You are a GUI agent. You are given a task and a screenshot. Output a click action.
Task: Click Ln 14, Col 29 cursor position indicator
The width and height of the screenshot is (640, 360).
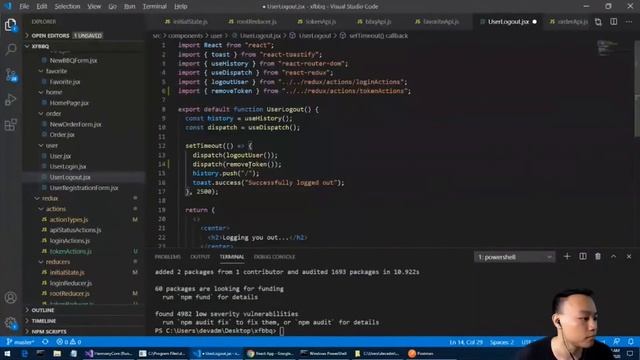tap(466, 342)
